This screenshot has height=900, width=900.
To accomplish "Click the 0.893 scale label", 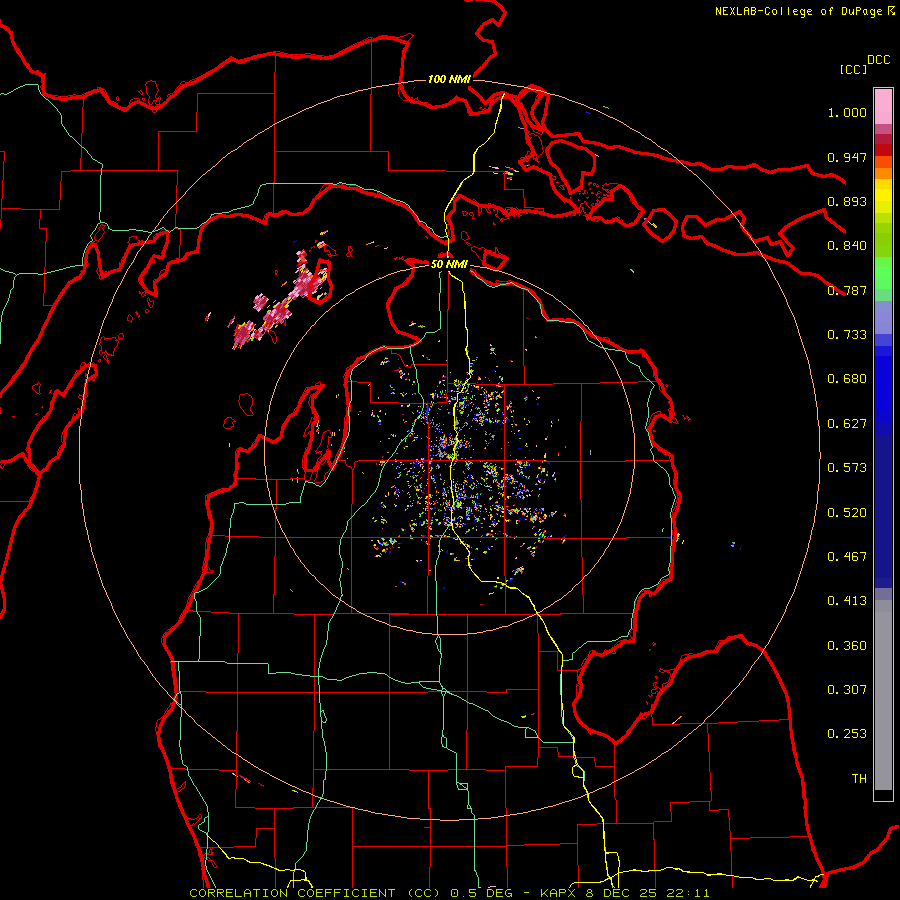I will [847, 201].
